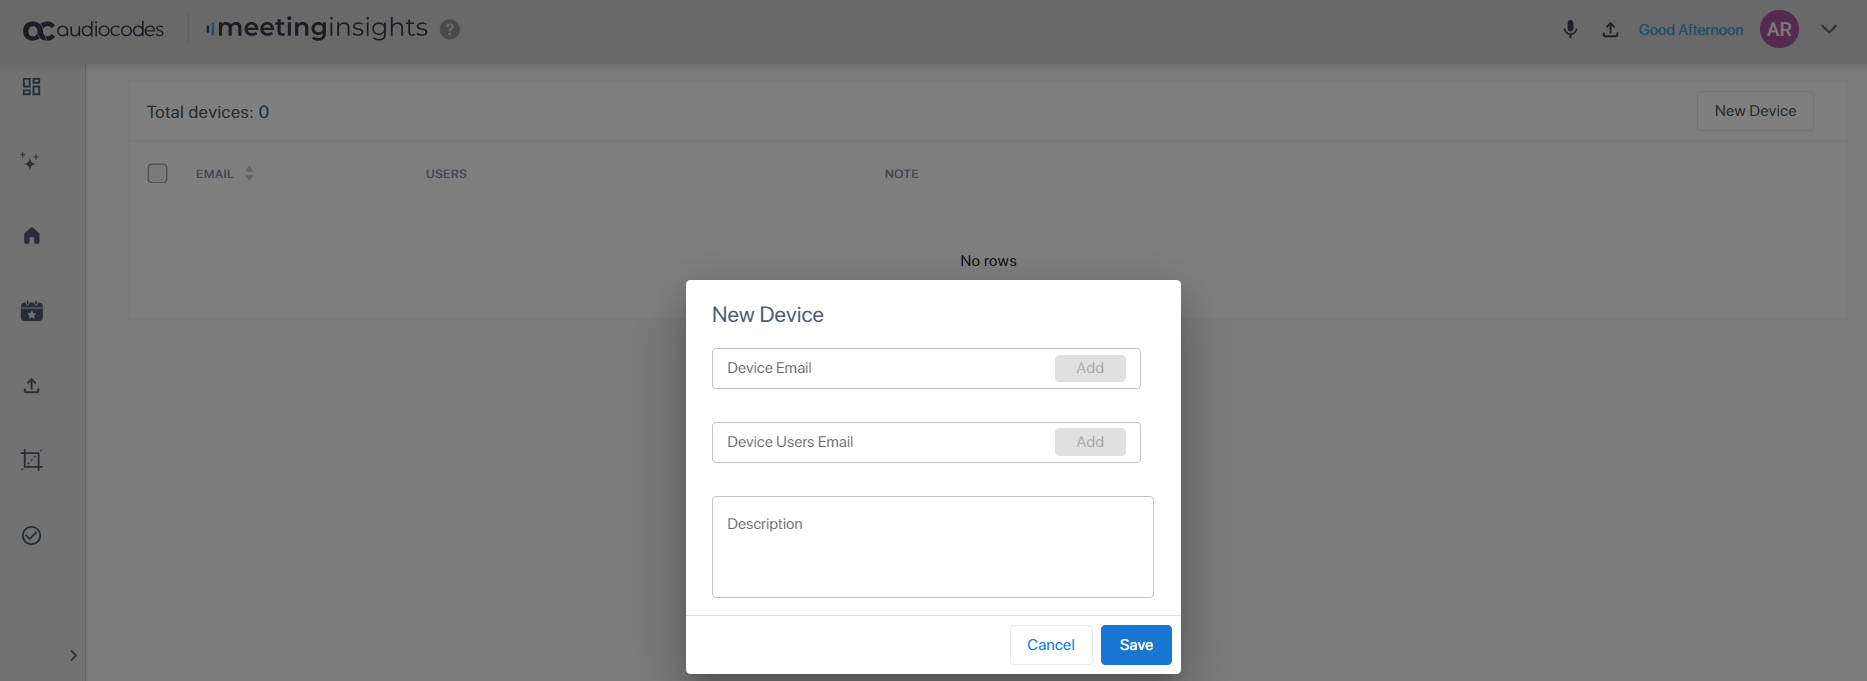Open the help question mark icon
1867x681 pixels.
[x=450, y=30]
